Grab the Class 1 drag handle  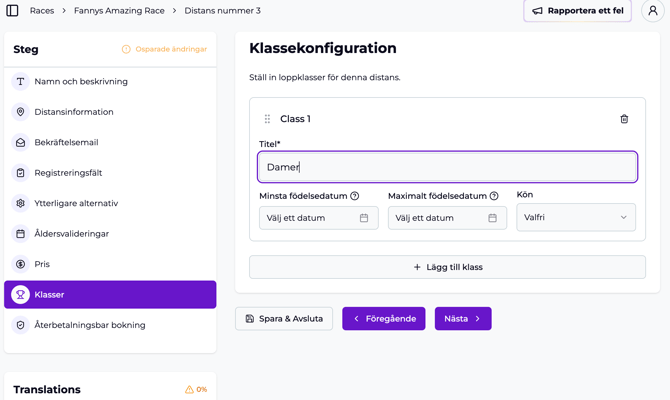267,119
